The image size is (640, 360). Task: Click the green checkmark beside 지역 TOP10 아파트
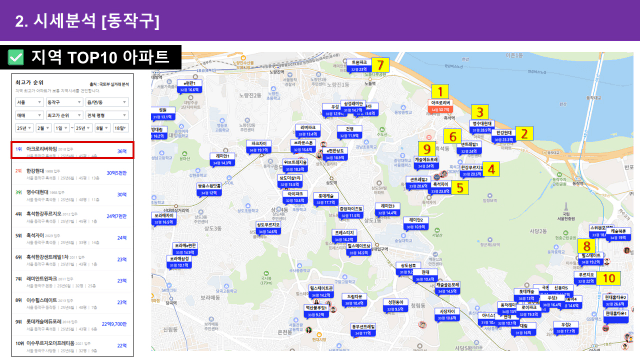[16, 58]
